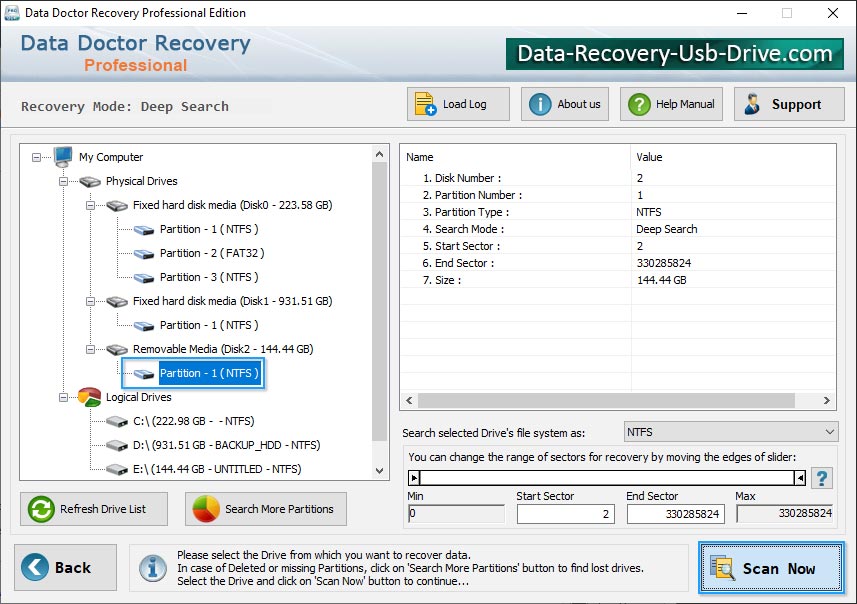Click the Logical Drives pie chart icon
Image resolution: width=857 pixels, height=604 pixels.
point(90,397)
